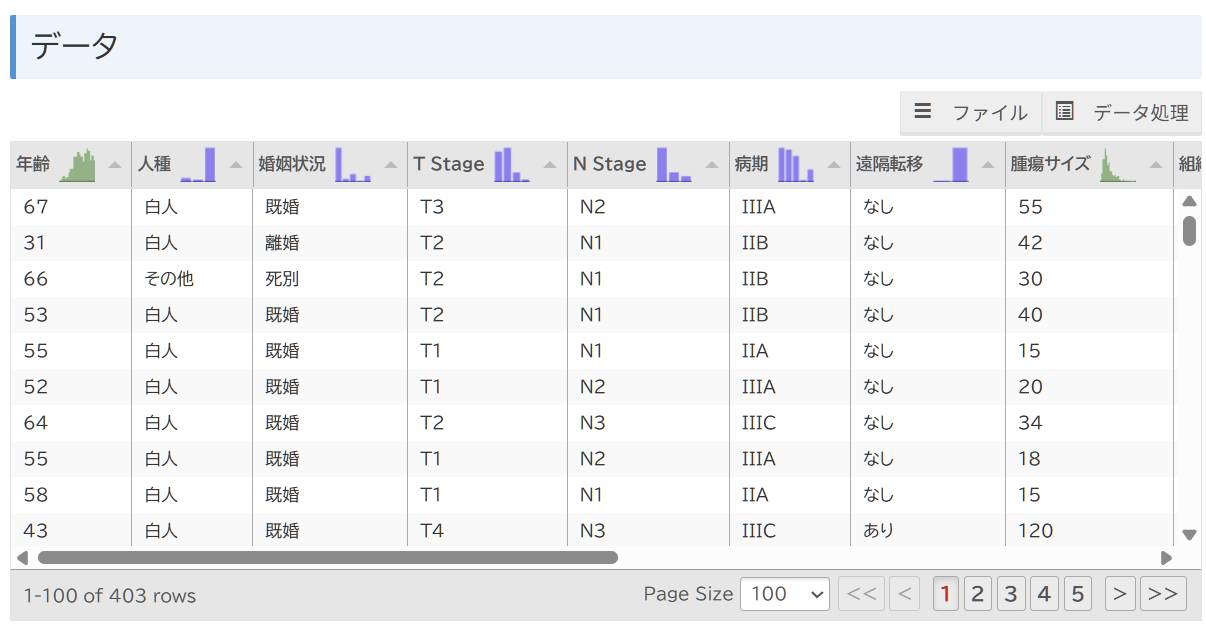The width and height of the screenshot is (1206, 628).
Task: Click the 遠隔転移 column chart icon
Action: [951, 165]
